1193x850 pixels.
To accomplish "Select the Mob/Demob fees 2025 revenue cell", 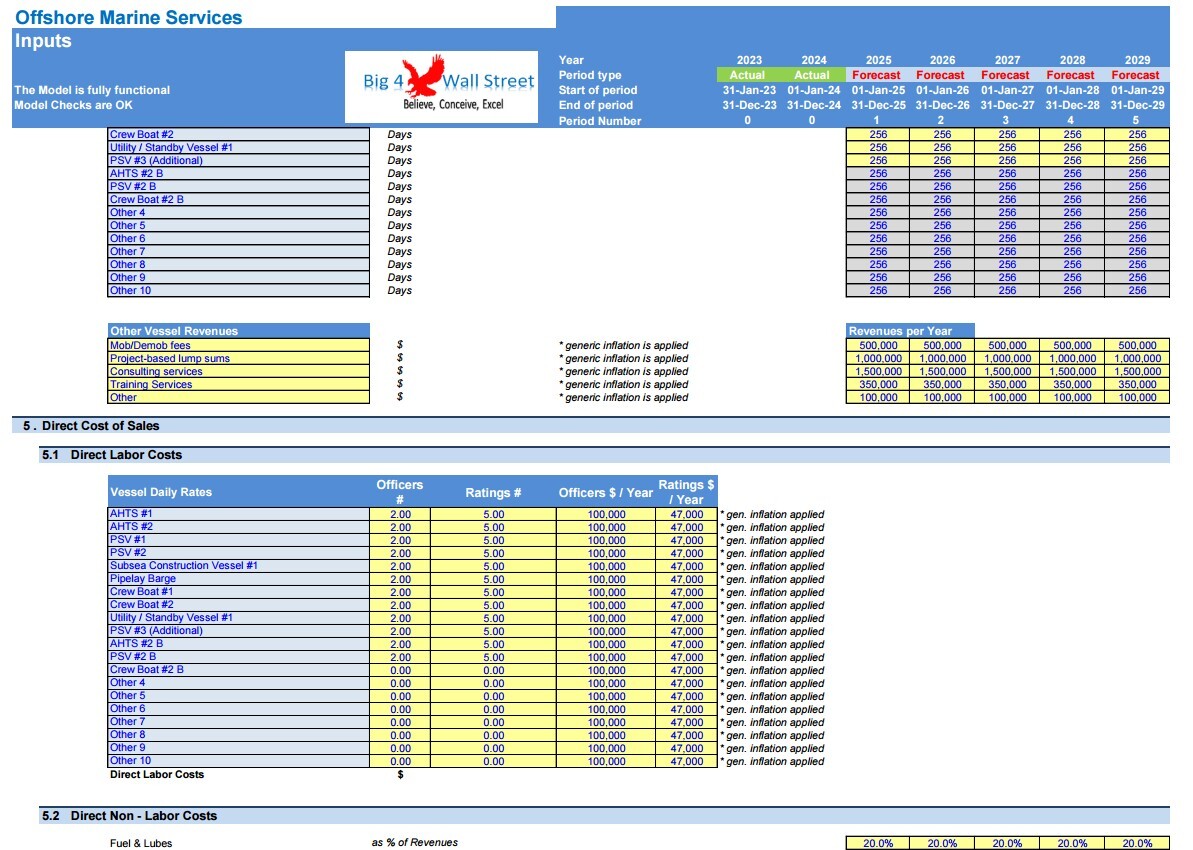I will (x=878, y=345).
